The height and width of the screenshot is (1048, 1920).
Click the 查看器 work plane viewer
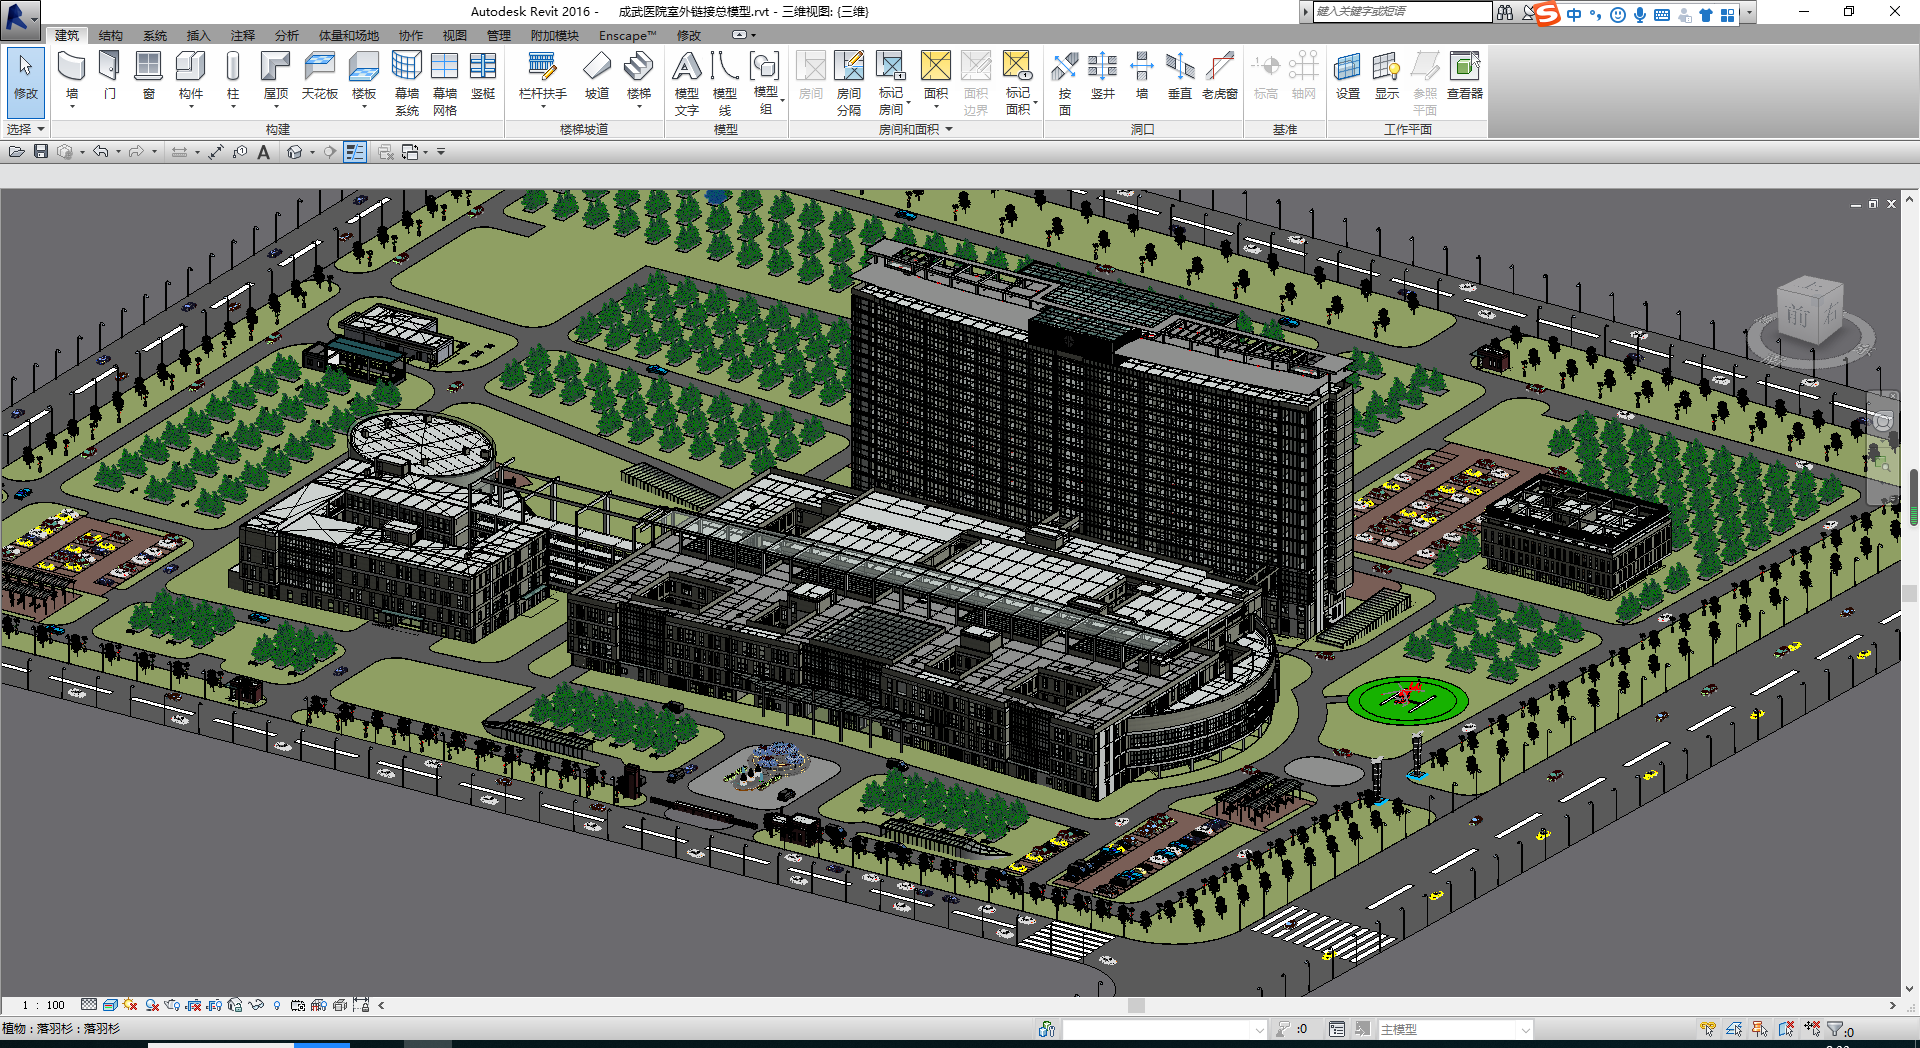pyautogui.click(x=1465, y=76)
